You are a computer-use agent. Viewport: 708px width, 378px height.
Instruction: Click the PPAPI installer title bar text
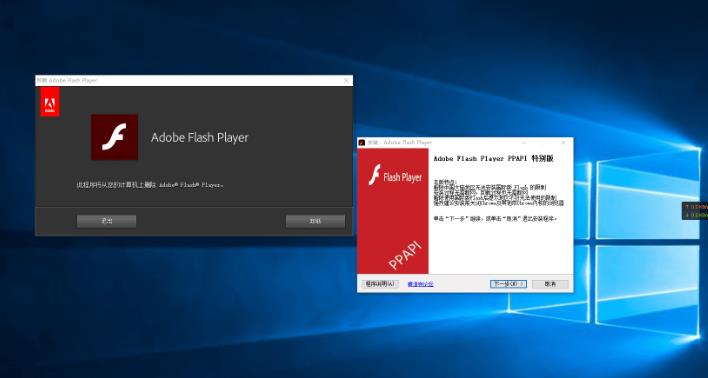click(400, 143)
